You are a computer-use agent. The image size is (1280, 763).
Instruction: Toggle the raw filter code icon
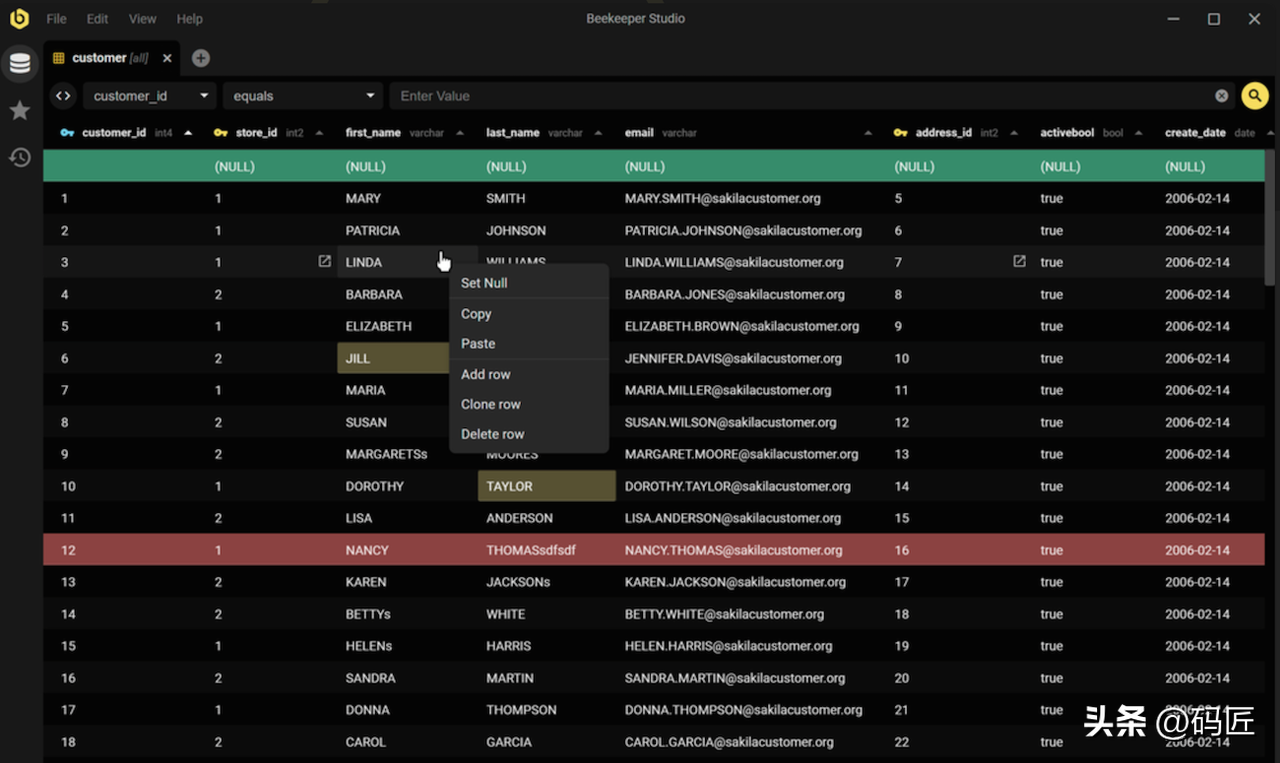point(63,96)
